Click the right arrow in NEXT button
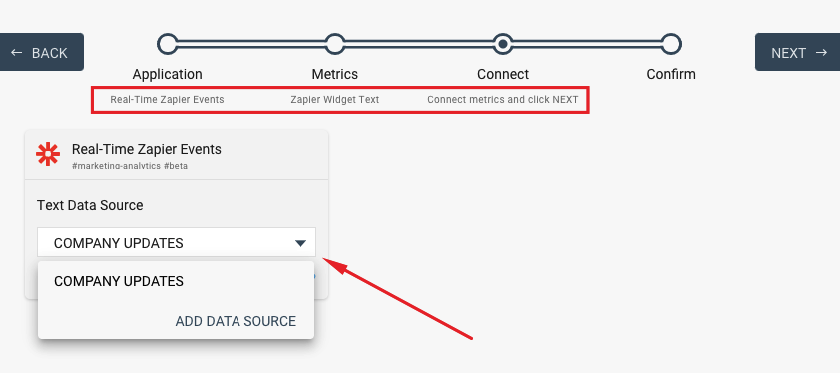840x373 pixels. point(821,53)
